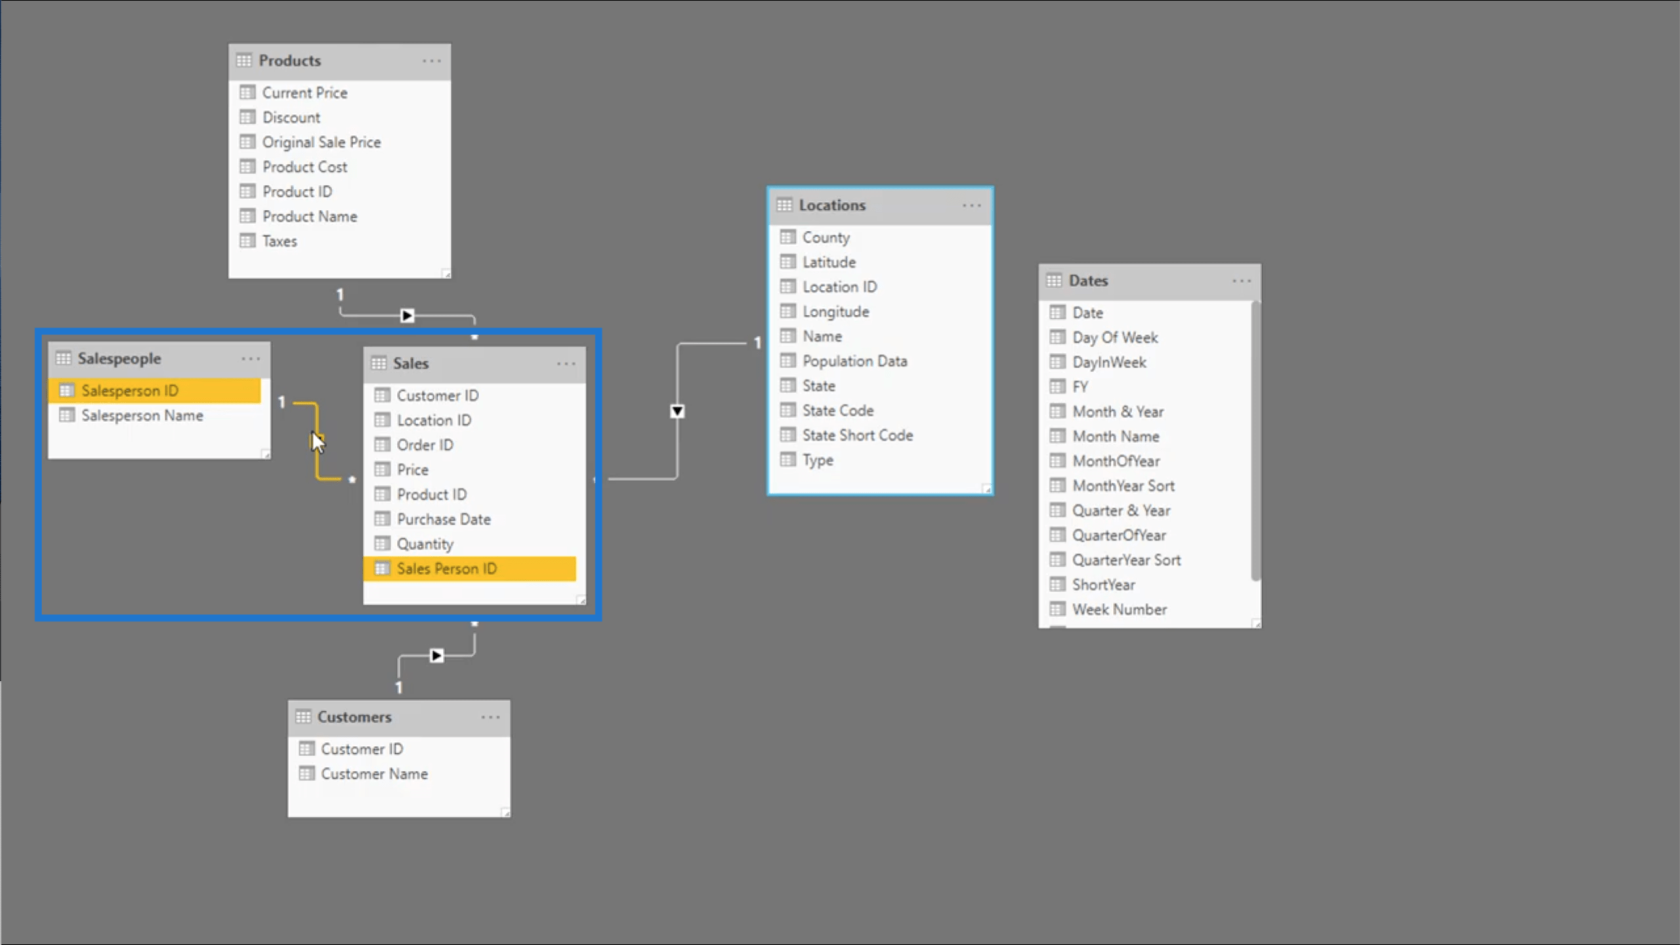Click the field icon beside Order ID
The image size is (1680, 945).
click(x=382, y=445)
